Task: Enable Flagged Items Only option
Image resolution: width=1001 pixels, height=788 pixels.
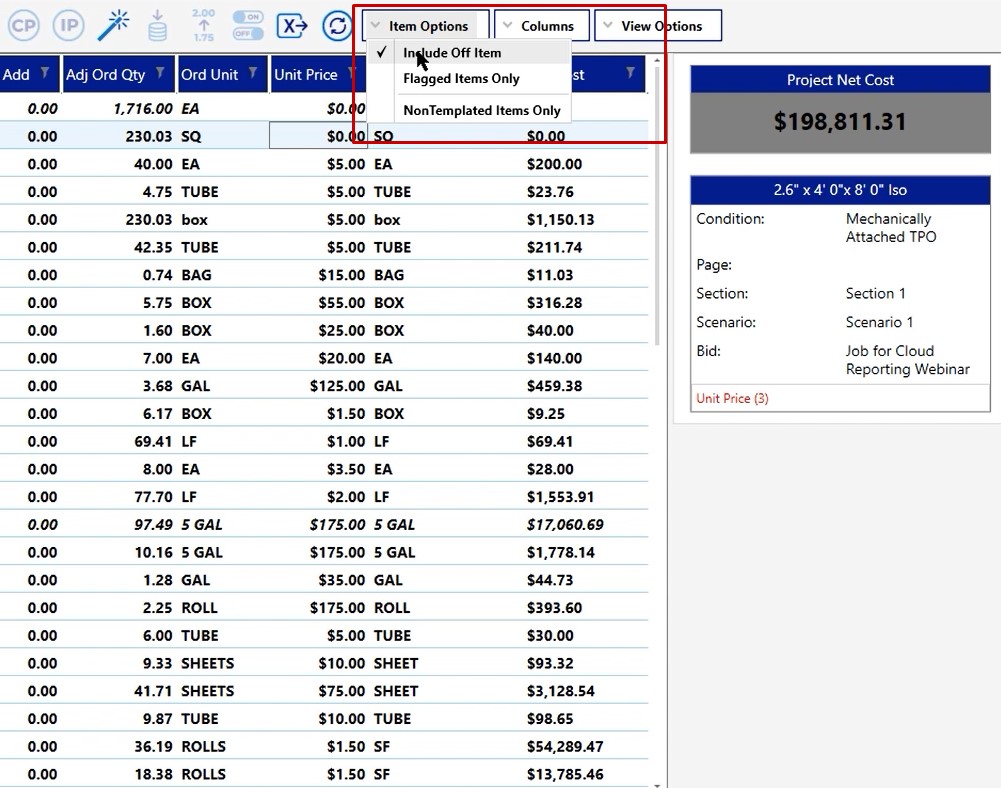Action: coord(461,79)
